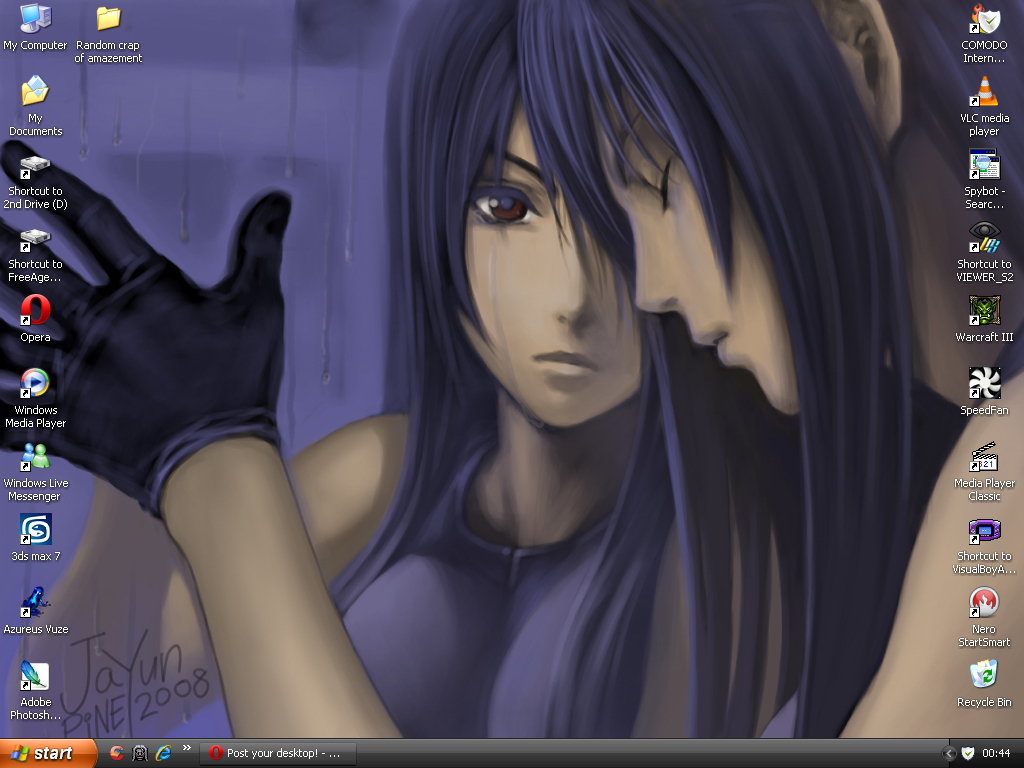Switch to 'Post your desktop!' Opera taskbar button
The height and width of the screenshot is (768, 1024).
(278, 753)
